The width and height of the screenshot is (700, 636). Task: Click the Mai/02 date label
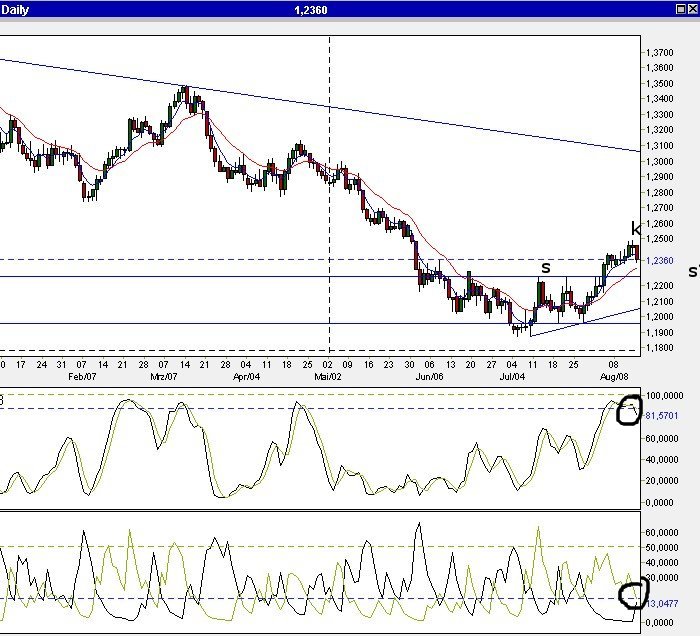pos(328,377)
